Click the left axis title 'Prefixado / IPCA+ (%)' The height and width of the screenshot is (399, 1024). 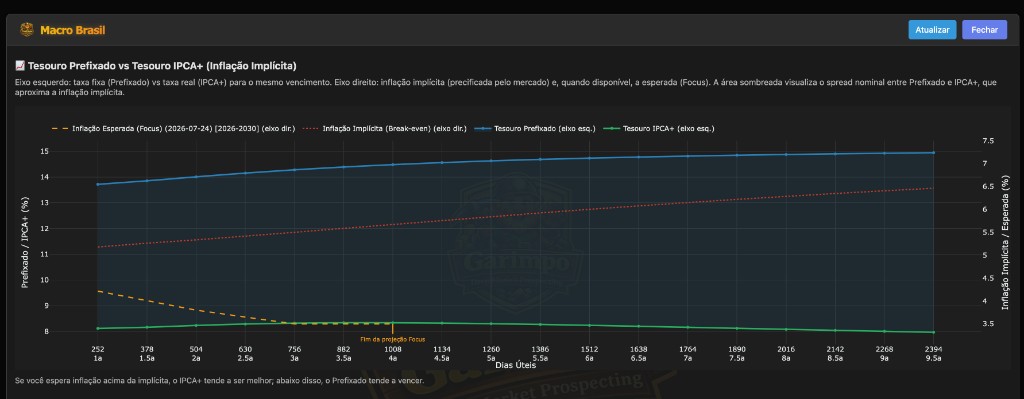(26, 243)
